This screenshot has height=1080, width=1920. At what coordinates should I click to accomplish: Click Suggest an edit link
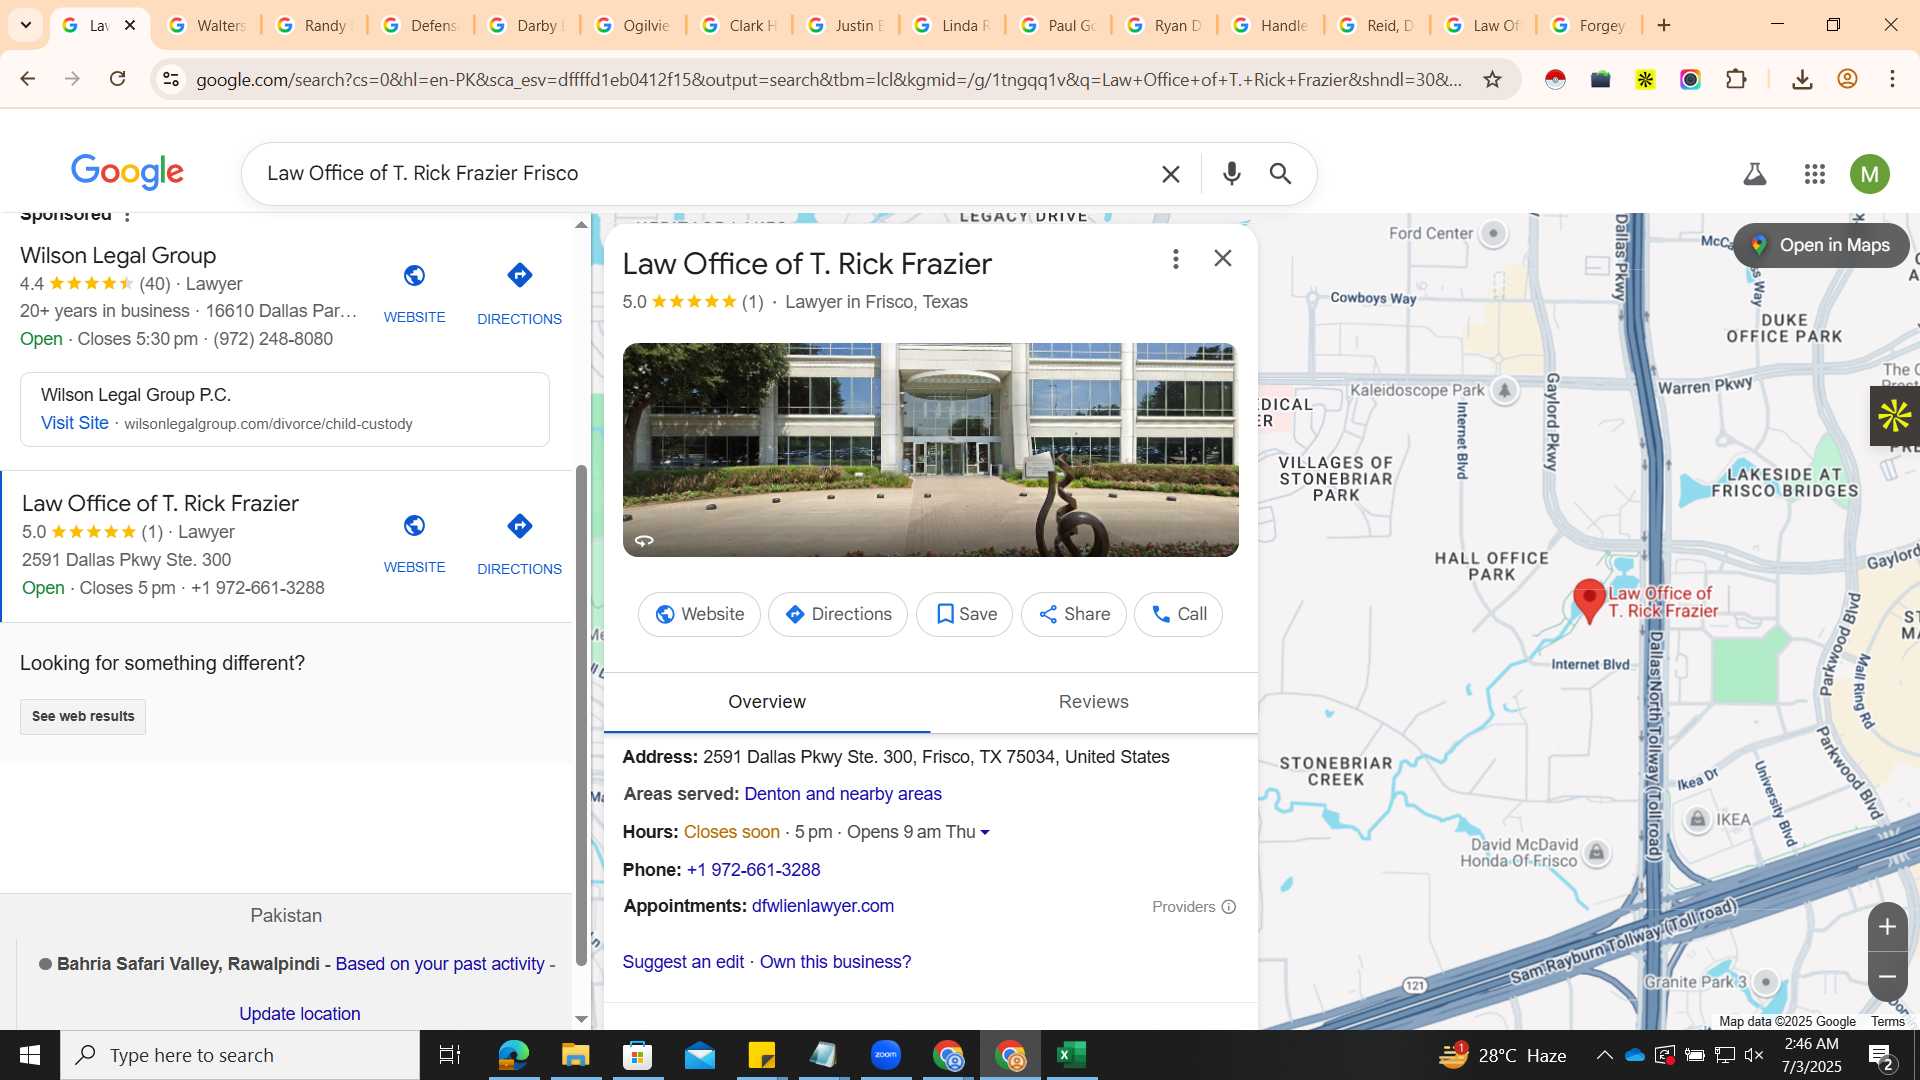pyautogui.click(x=683, y=962)
